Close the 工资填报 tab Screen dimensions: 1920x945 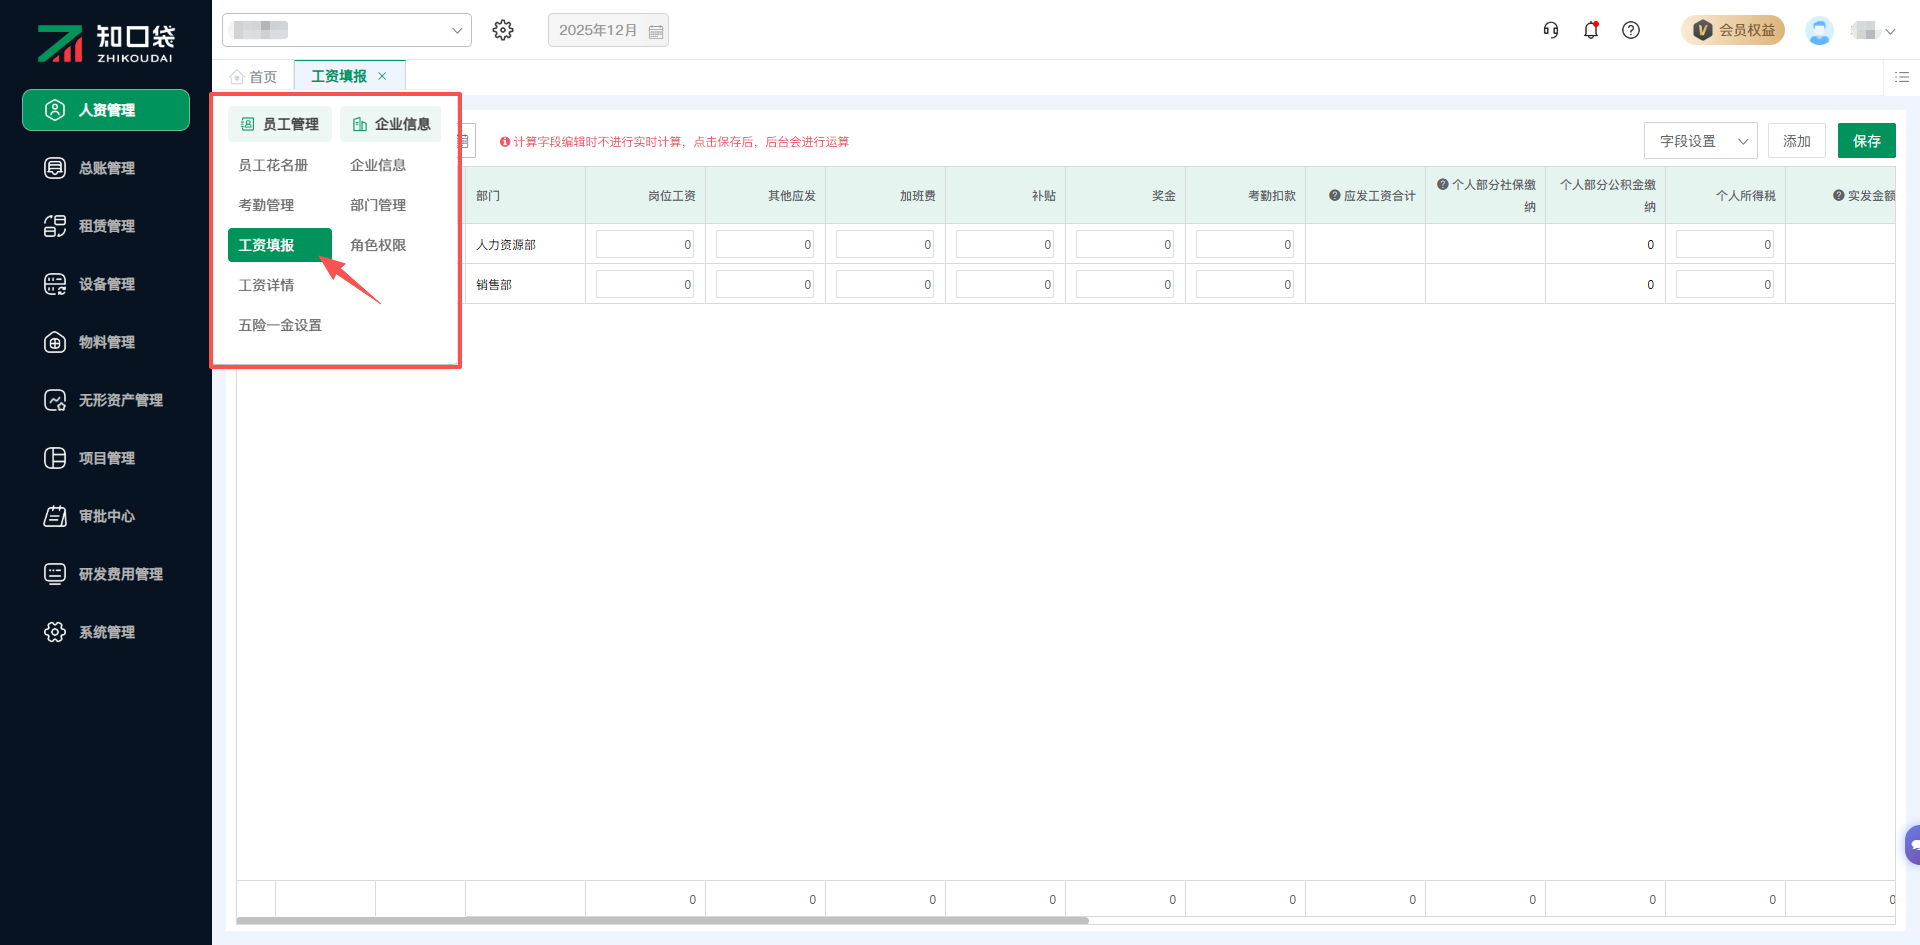pos(382,76)
